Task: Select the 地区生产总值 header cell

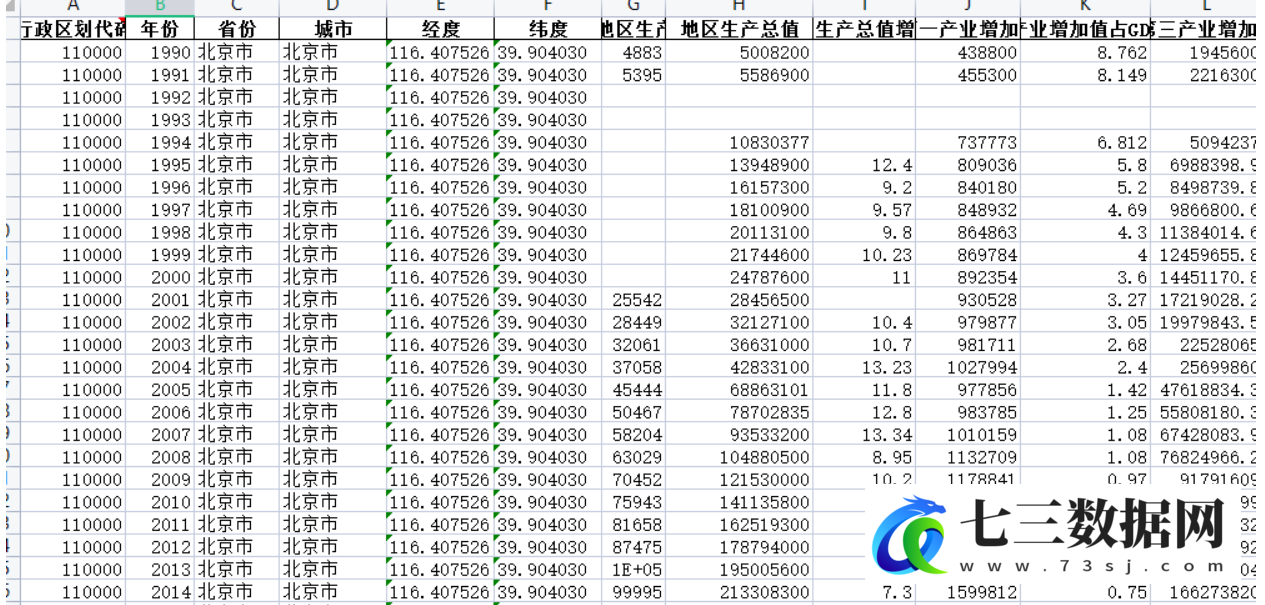Action: click(739, 29)
